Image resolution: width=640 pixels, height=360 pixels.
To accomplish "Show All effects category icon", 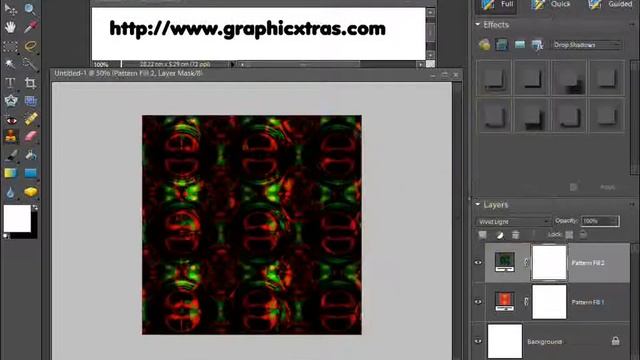I will pyautogui.click(x=538, y=44).
